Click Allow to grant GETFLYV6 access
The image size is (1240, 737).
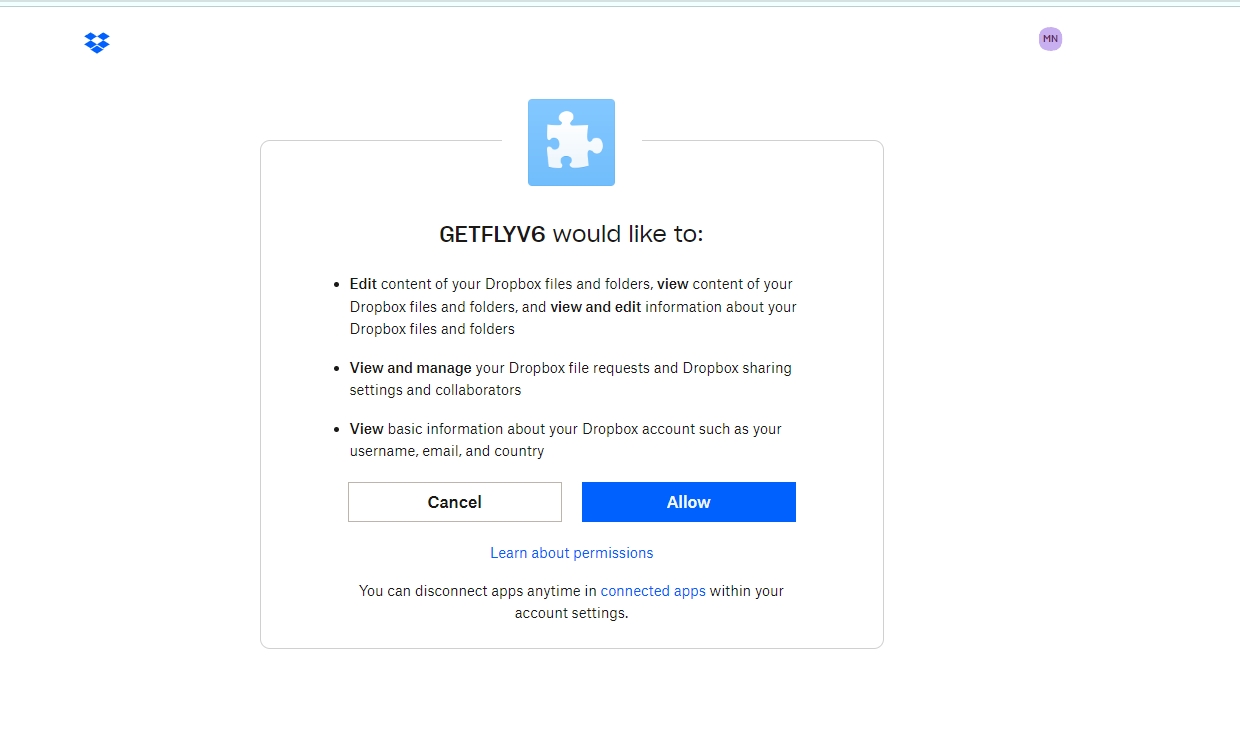[x=689, y=502]
